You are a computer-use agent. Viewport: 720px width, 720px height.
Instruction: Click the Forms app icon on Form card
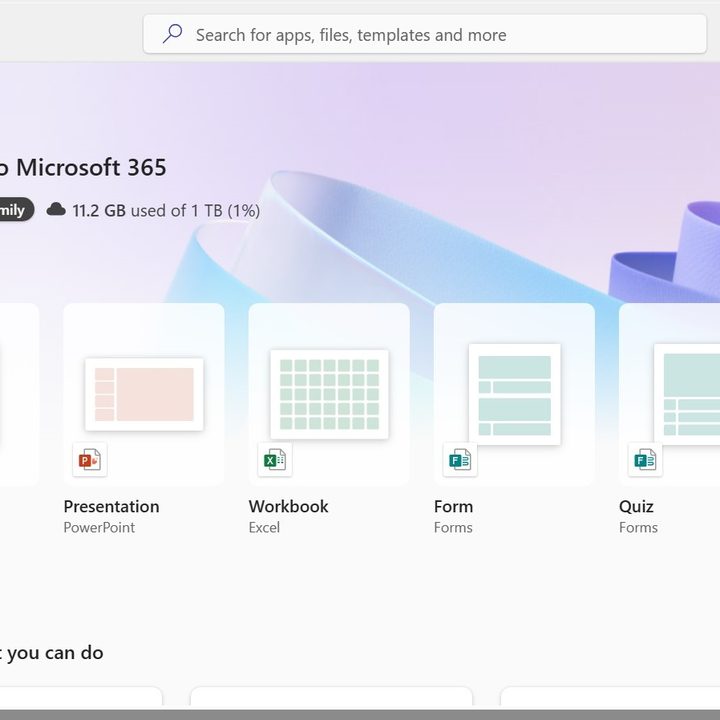[460, 460]
